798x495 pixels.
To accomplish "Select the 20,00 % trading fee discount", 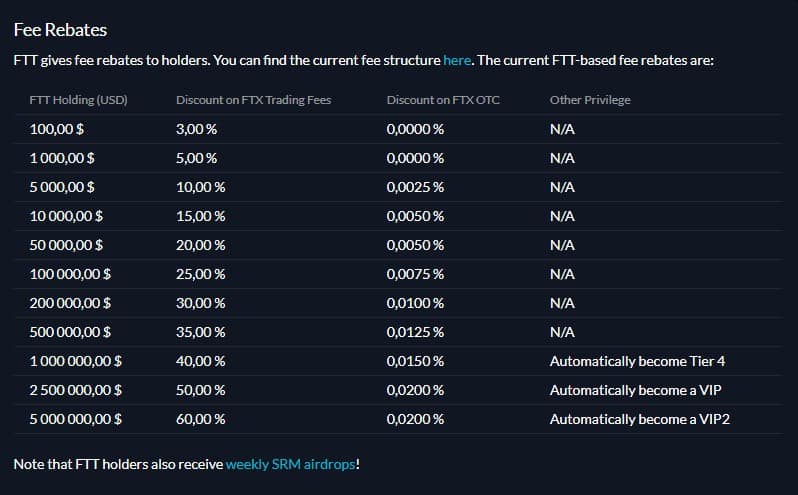I will click(x=201, y=245).
